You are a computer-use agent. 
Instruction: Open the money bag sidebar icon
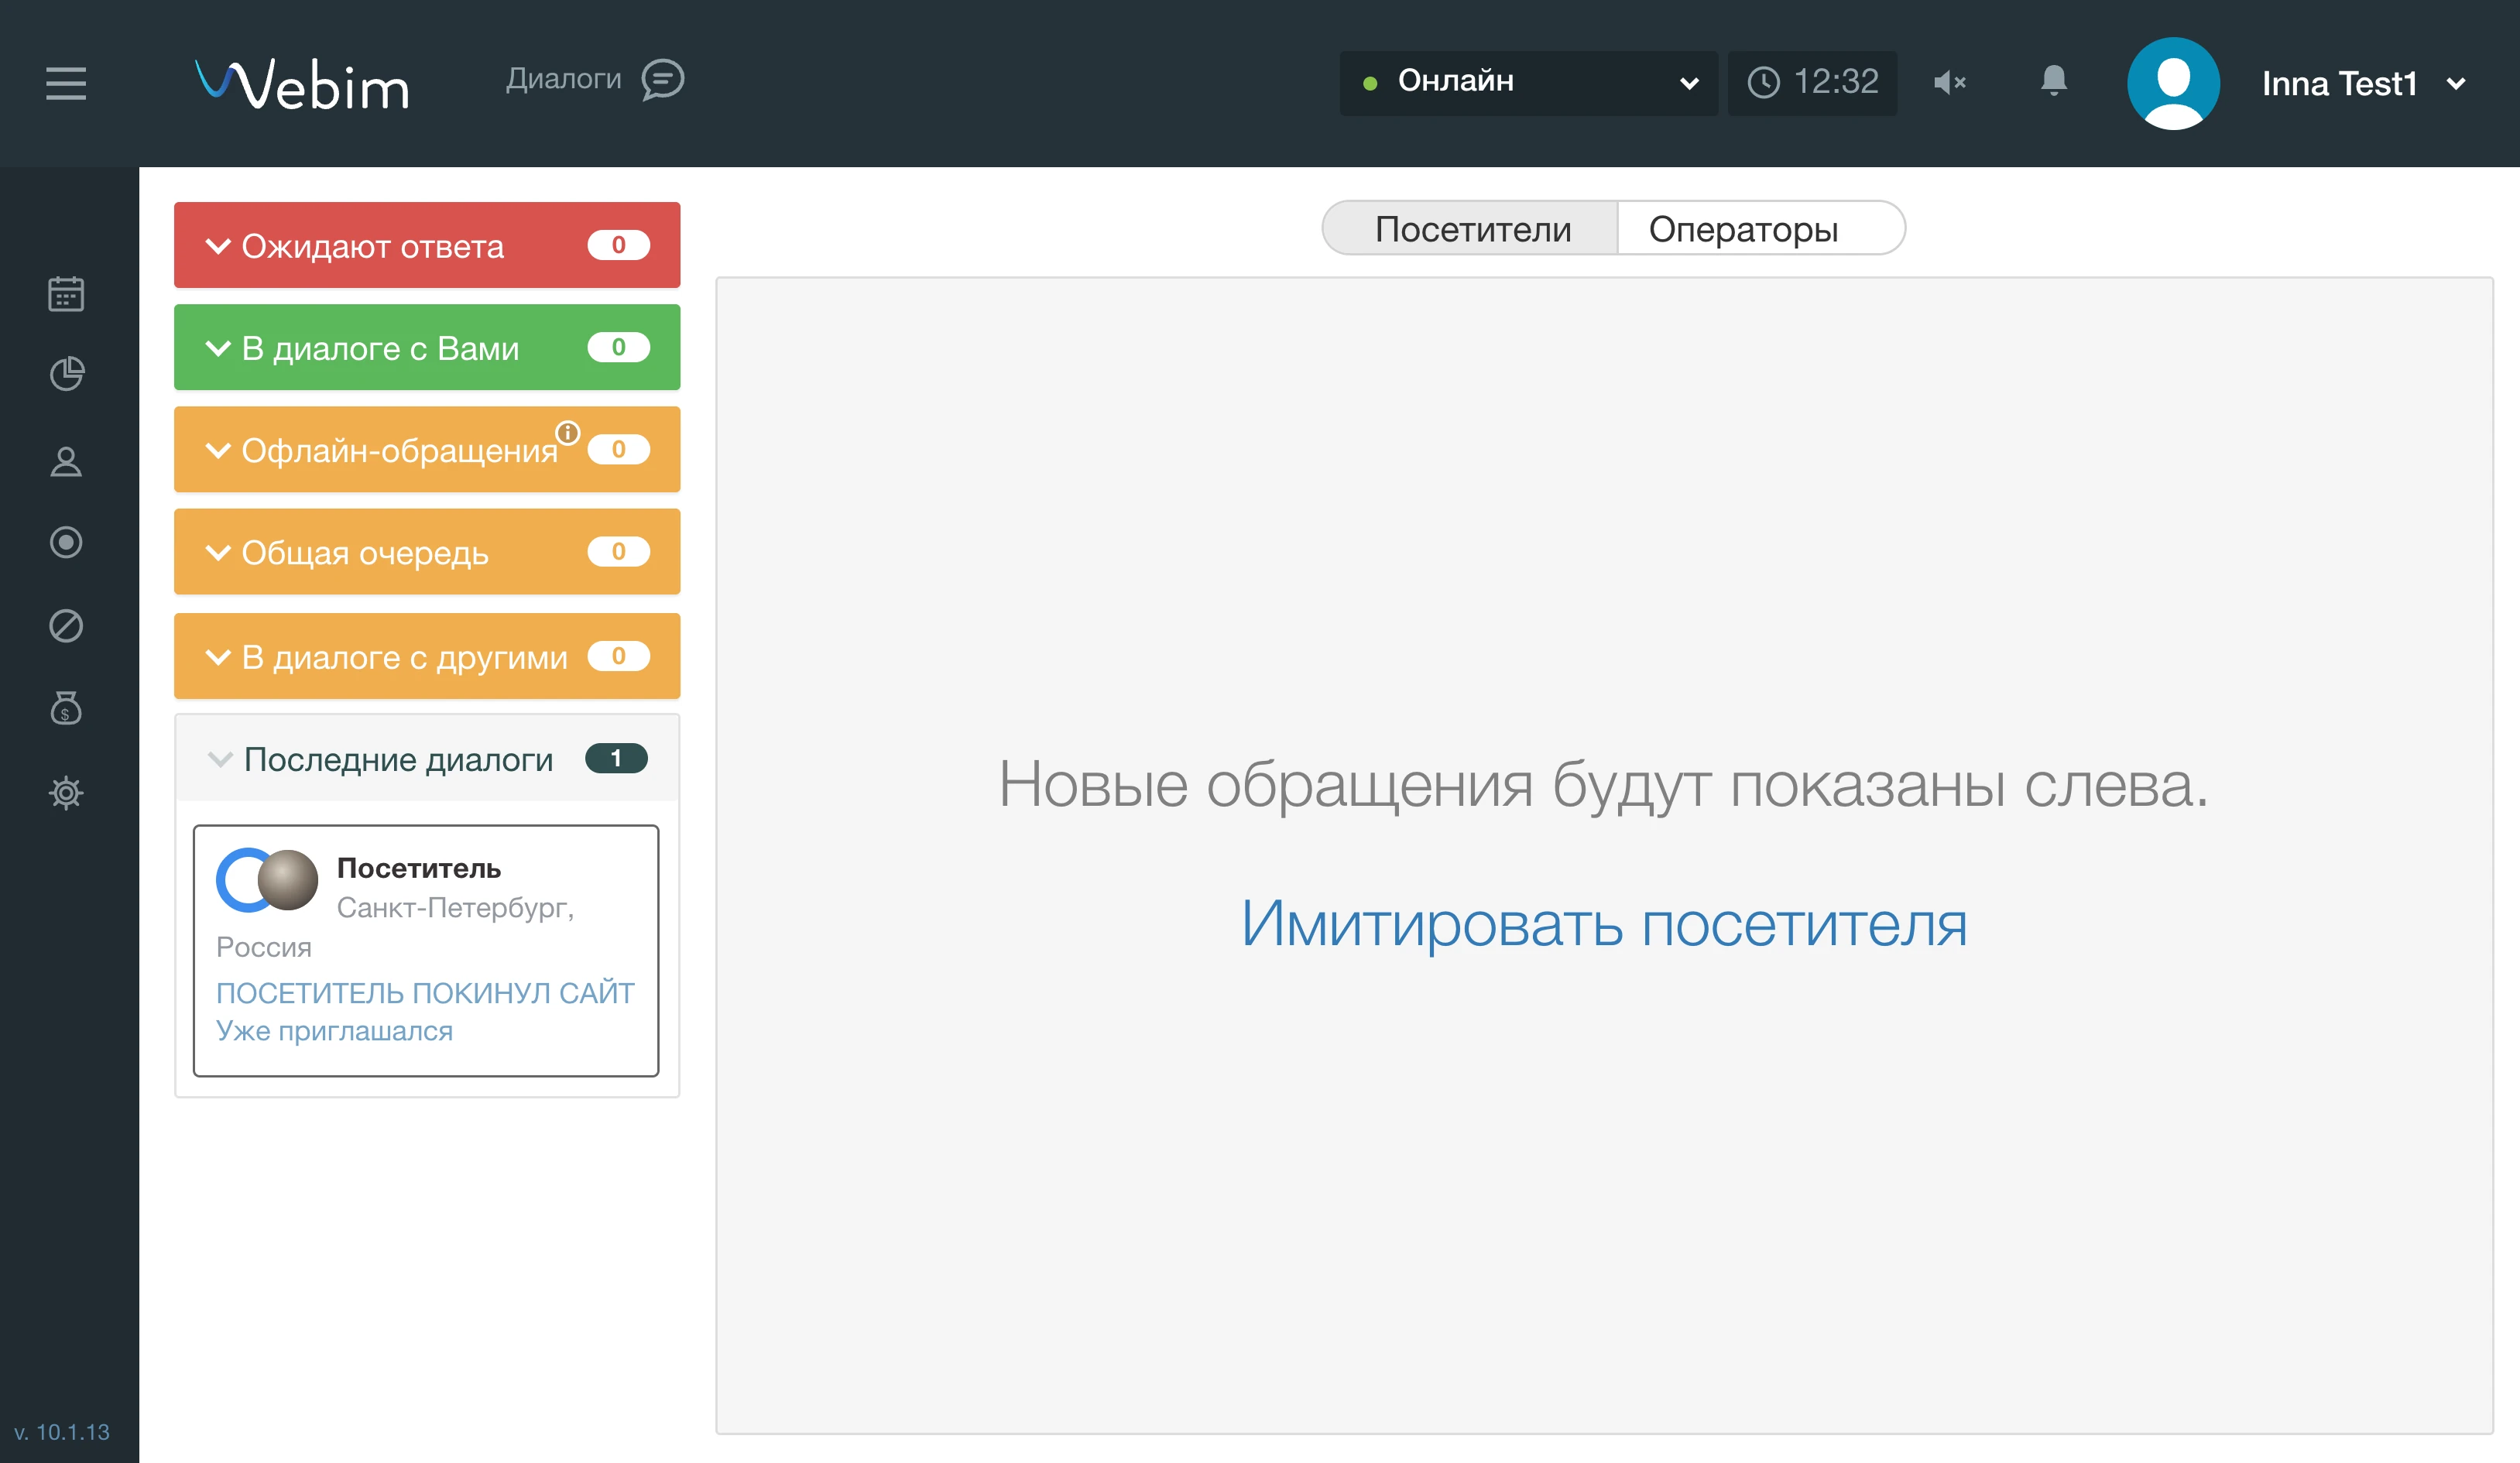point(66,707)
